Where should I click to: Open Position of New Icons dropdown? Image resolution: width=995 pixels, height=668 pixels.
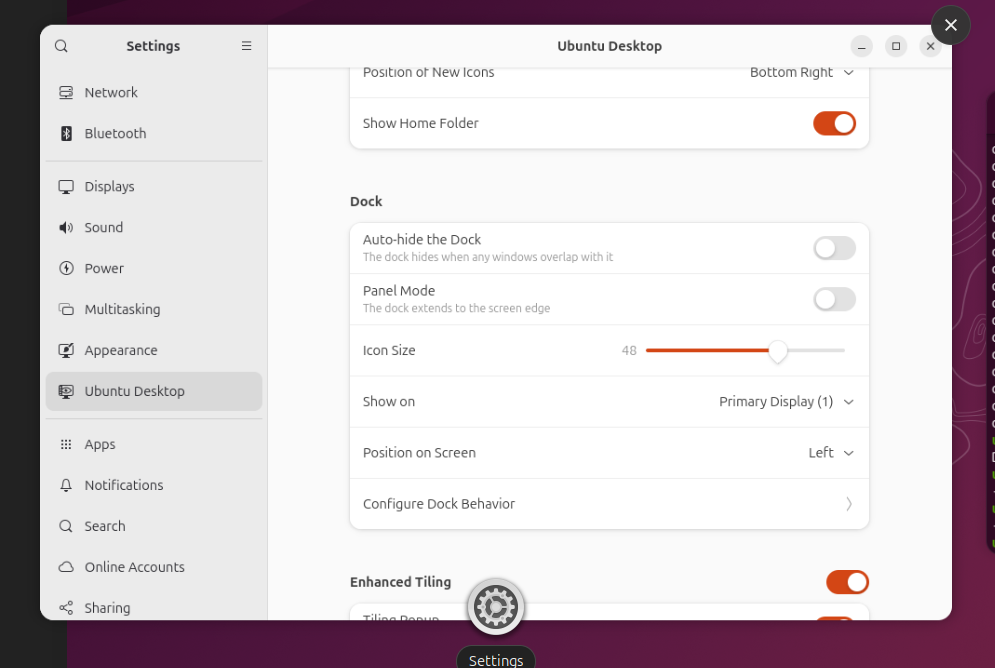(802, 73)
